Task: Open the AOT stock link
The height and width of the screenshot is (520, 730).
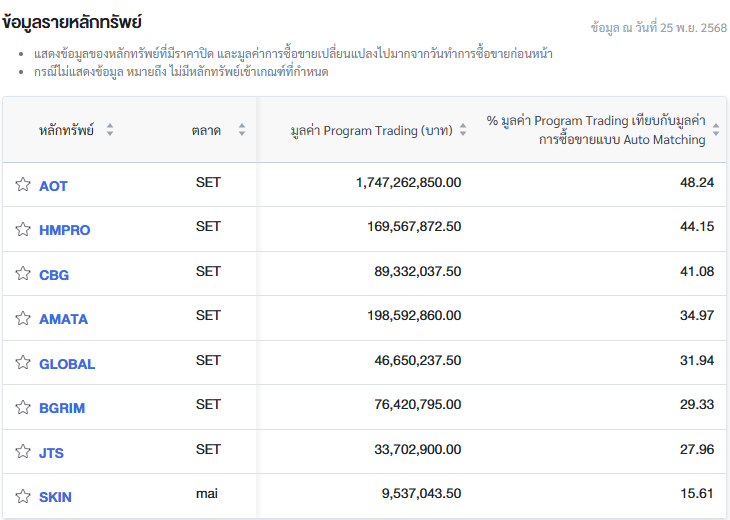Action: [53, 186]
